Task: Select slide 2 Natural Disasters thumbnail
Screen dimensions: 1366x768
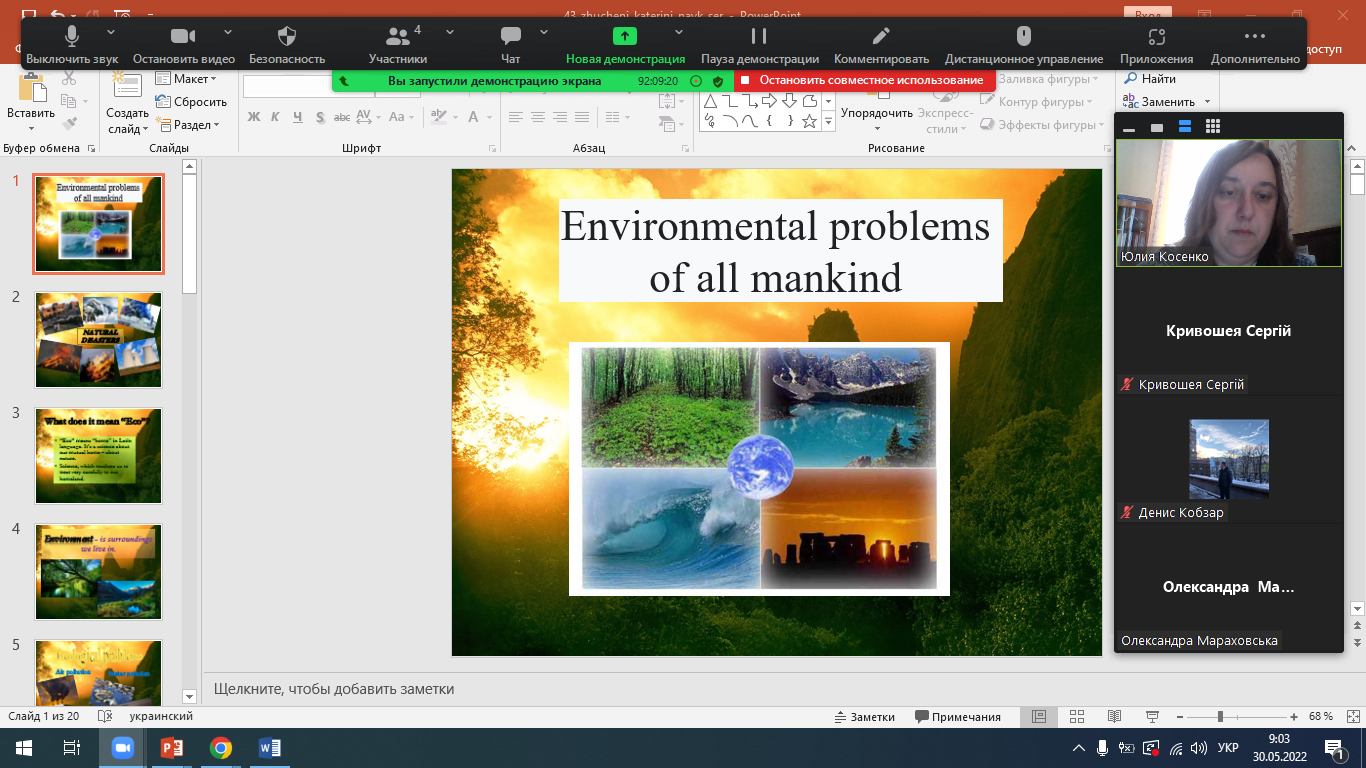Action: [98, 340]
